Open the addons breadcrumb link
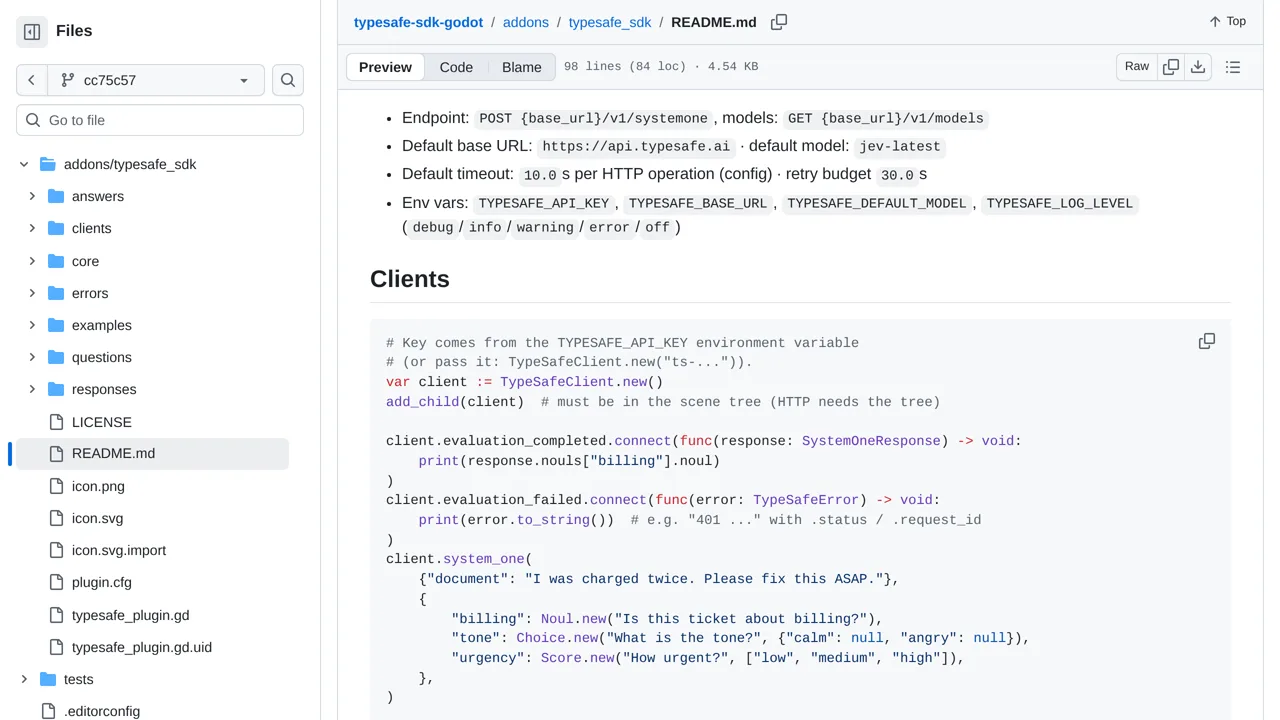This screenshot has height=720, width=1280. (x=526, y=22)
